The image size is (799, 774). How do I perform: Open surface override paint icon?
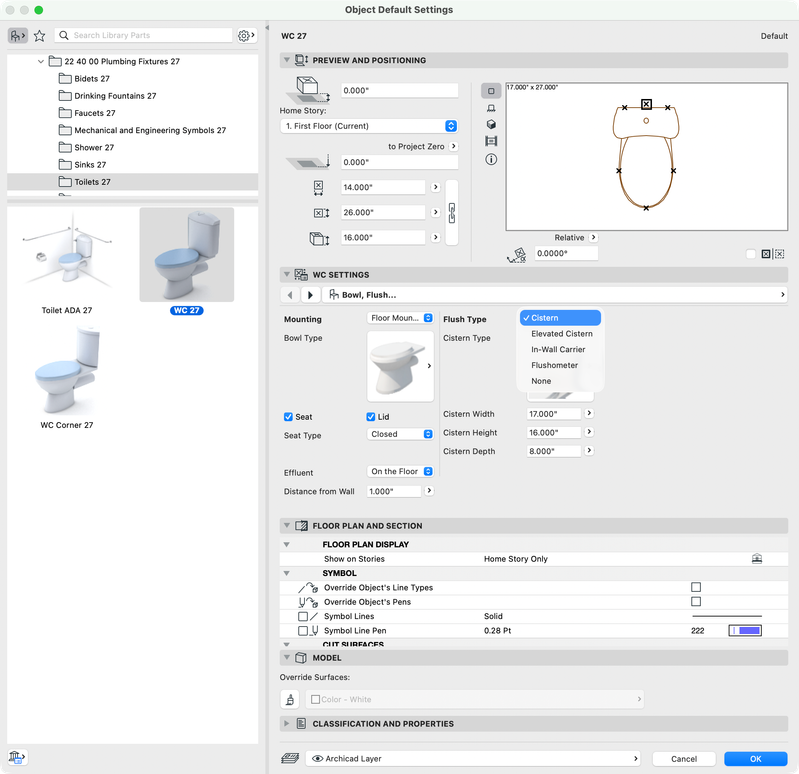(x=290, y=699)
